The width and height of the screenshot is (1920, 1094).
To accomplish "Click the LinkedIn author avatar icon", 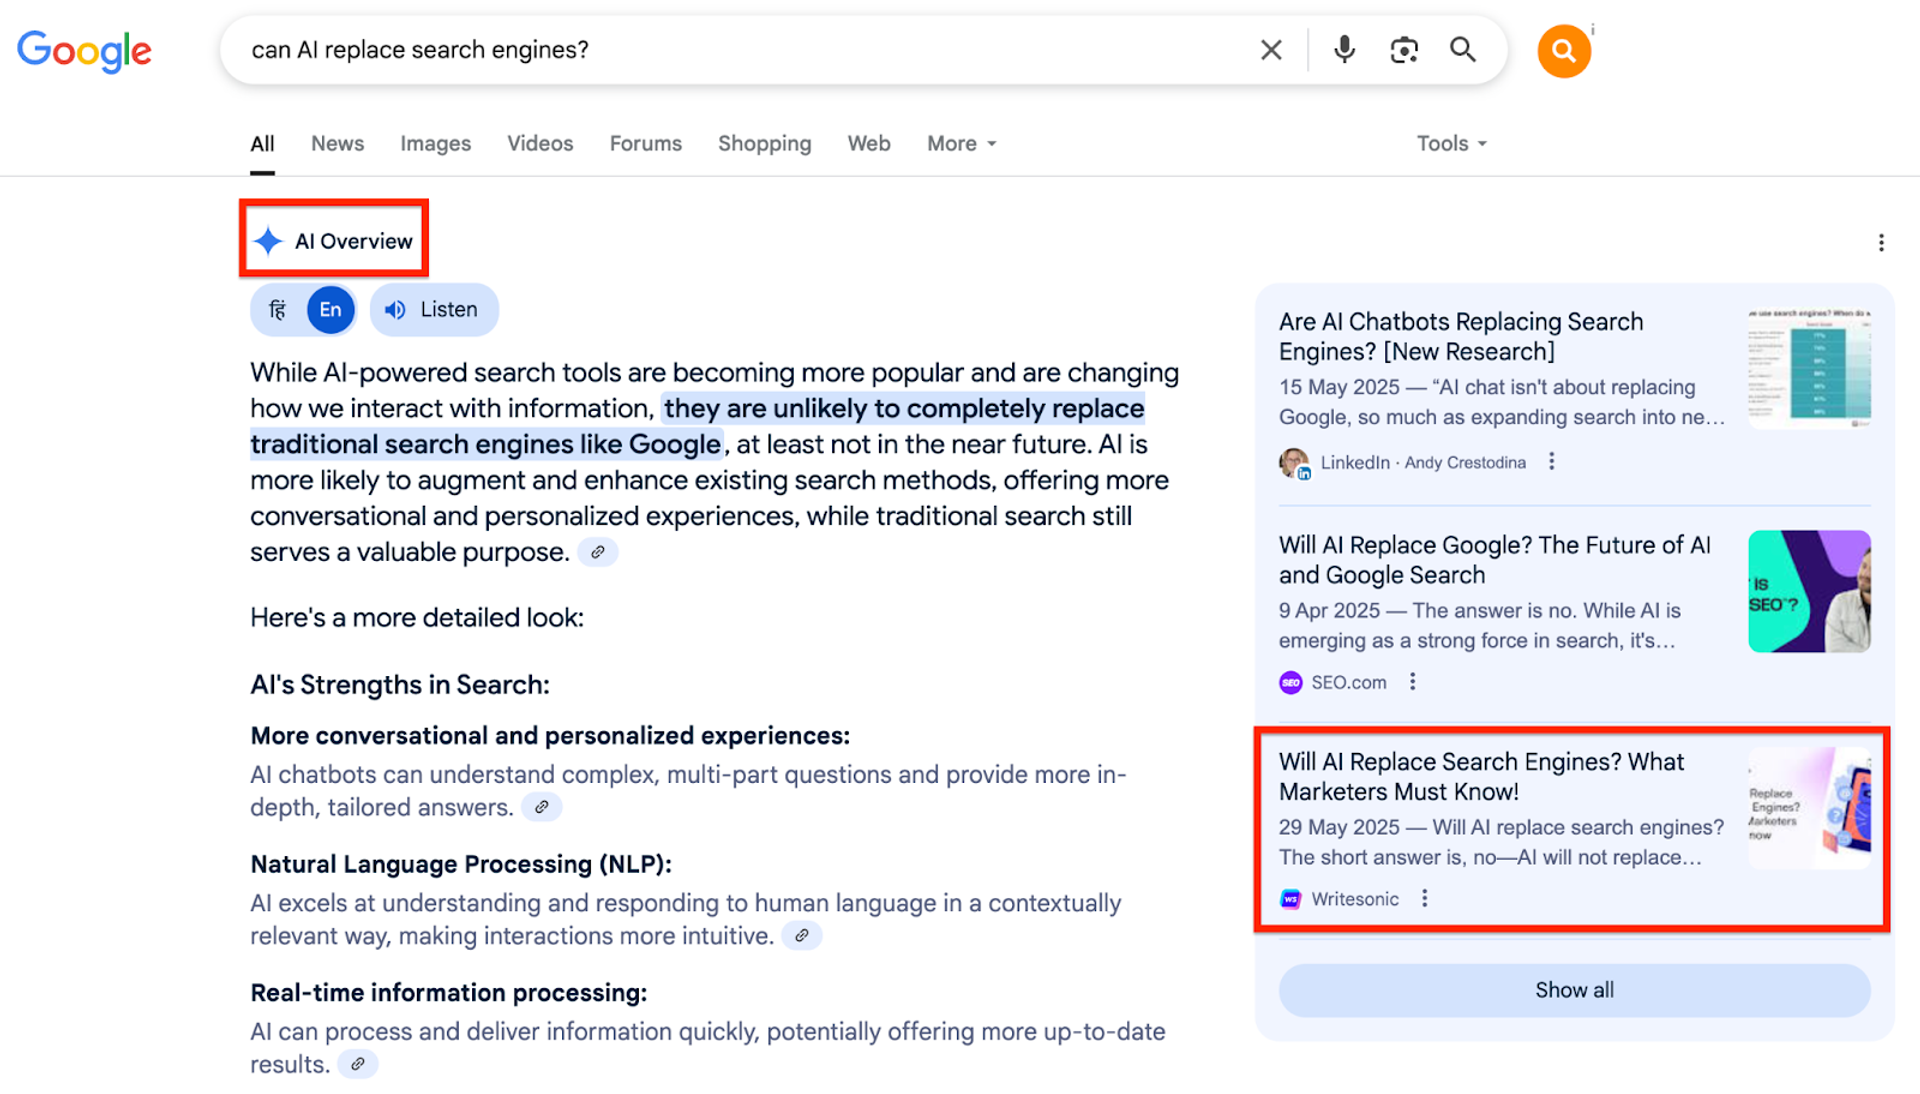I will pos(1294,463).
